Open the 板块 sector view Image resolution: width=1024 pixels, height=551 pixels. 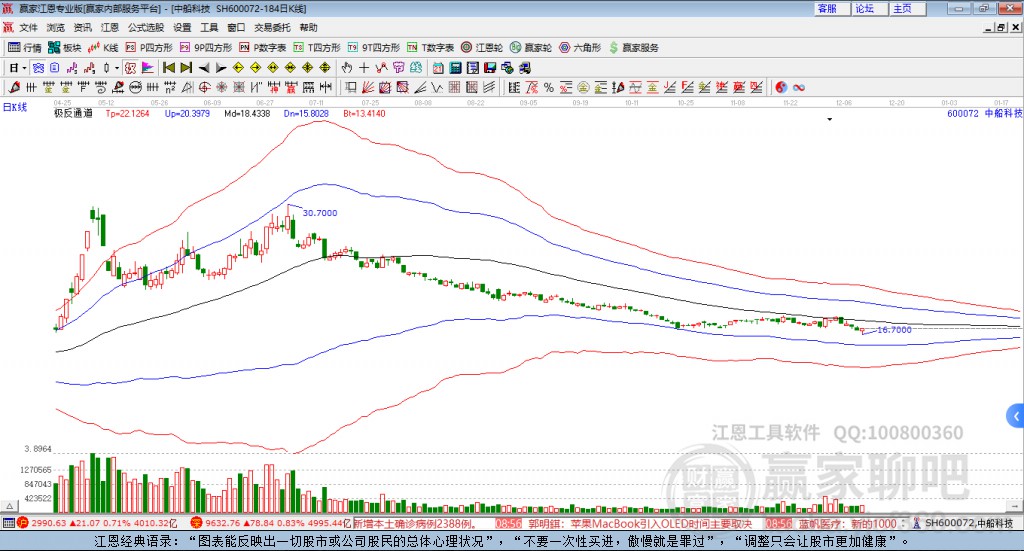coord(65,48)
